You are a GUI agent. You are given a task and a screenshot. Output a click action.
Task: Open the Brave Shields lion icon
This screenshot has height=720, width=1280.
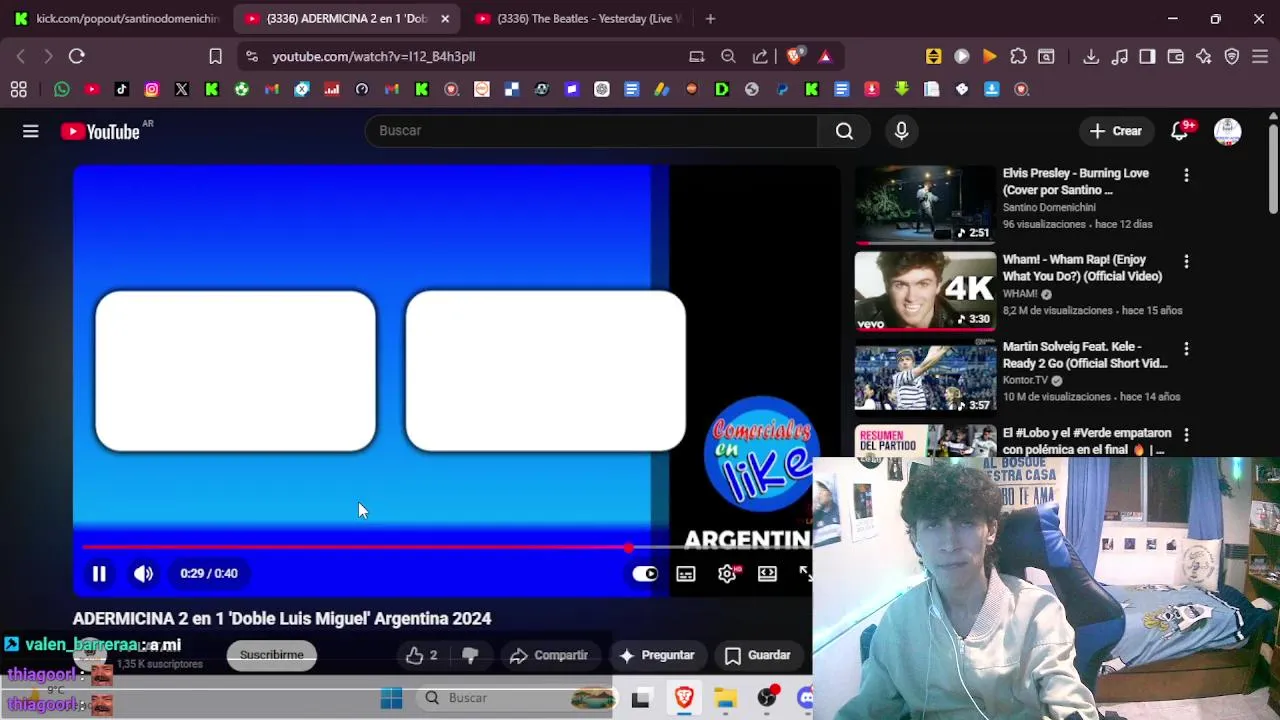pyautogui.click(x=794, y=56)
